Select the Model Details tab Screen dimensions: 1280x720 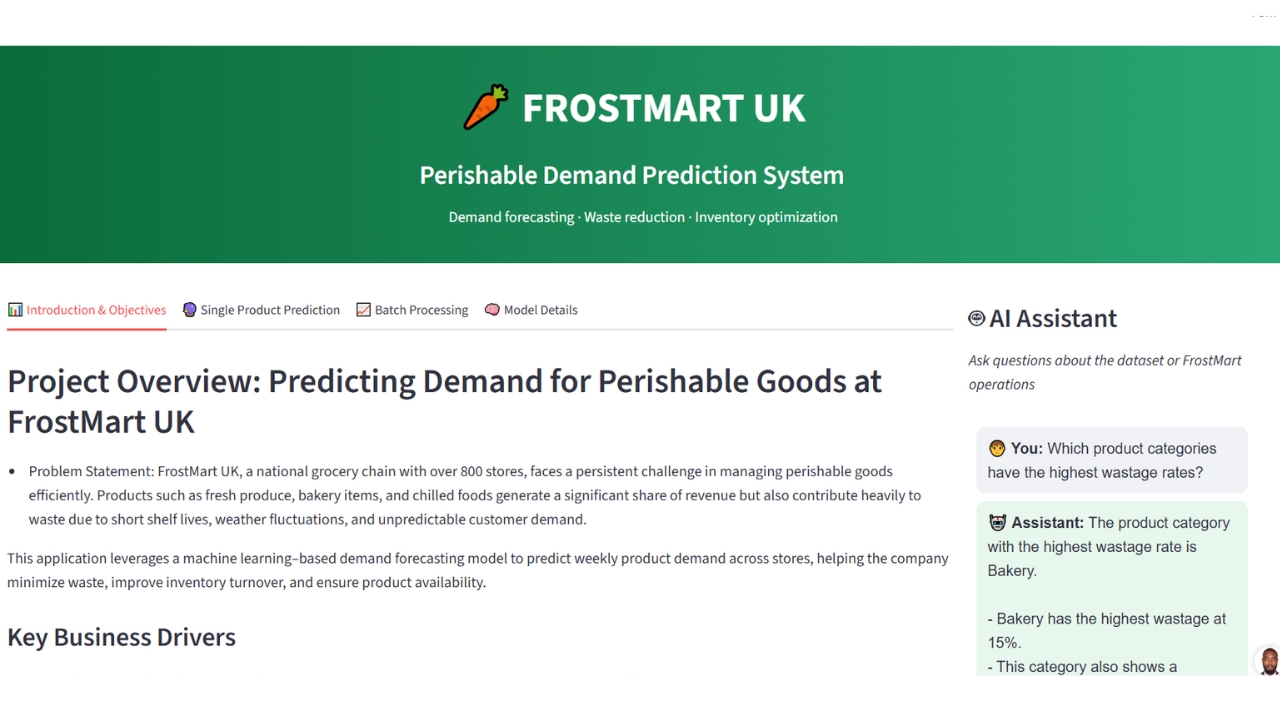coord(540,310)
